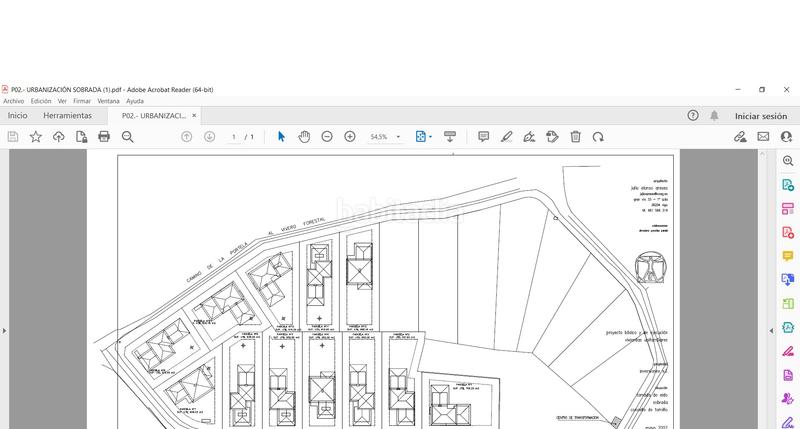Open the 54.5% zoom level dropdown
The width and height of the screenshot is (800, 429).
tap(398, 137)
